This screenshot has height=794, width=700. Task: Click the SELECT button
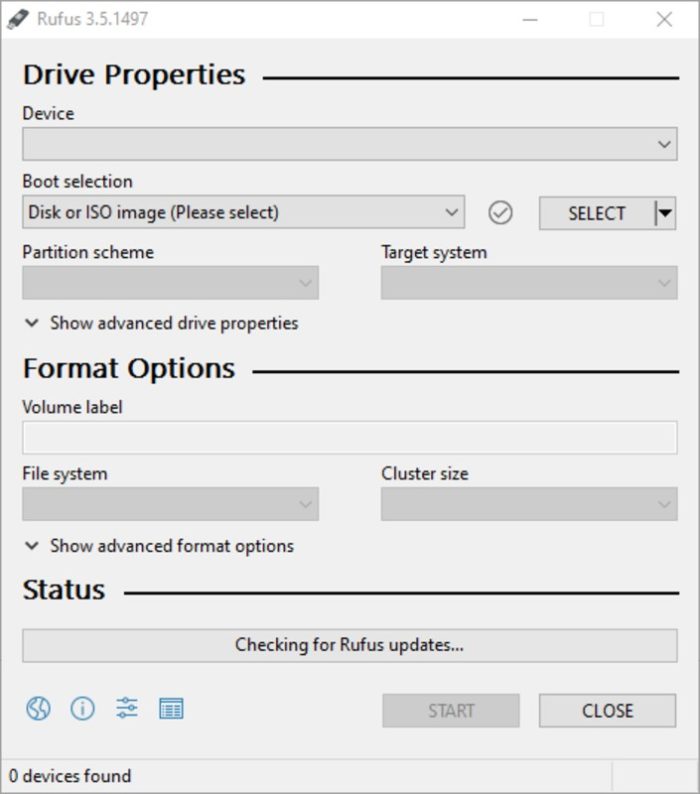click(x=596, y=213)
